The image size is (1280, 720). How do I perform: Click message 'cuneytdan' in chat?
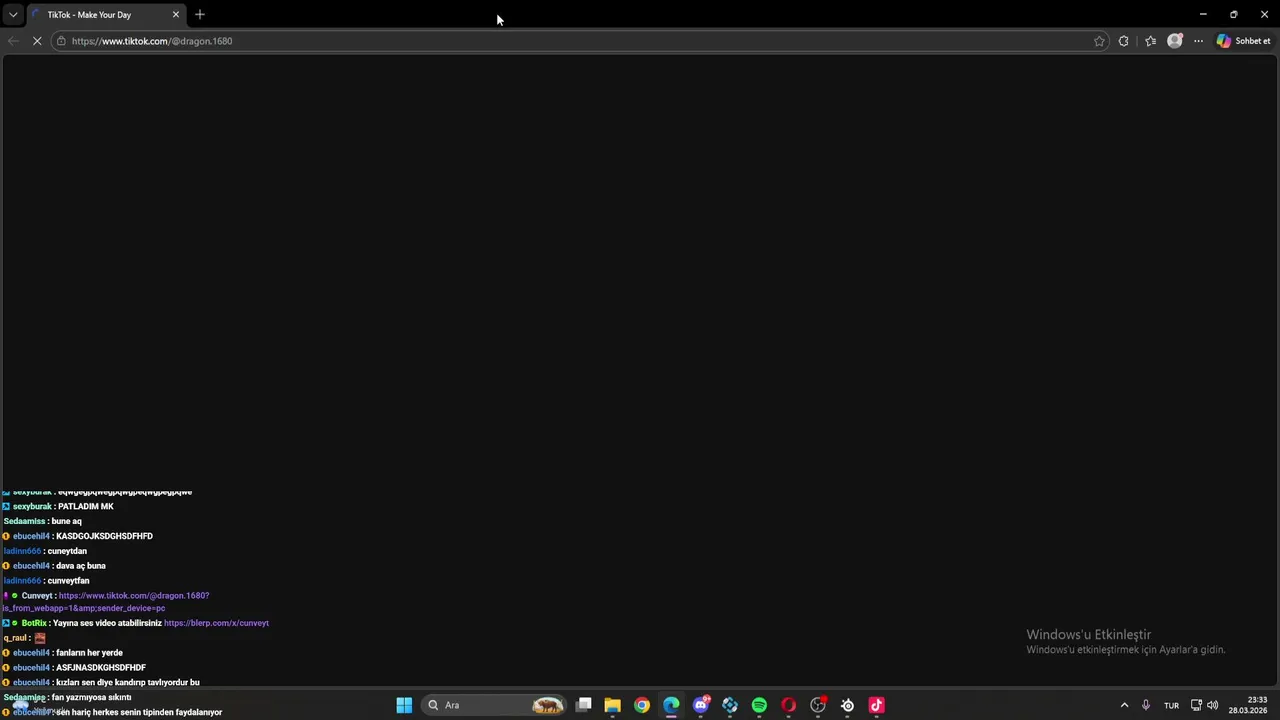point(67,551)
